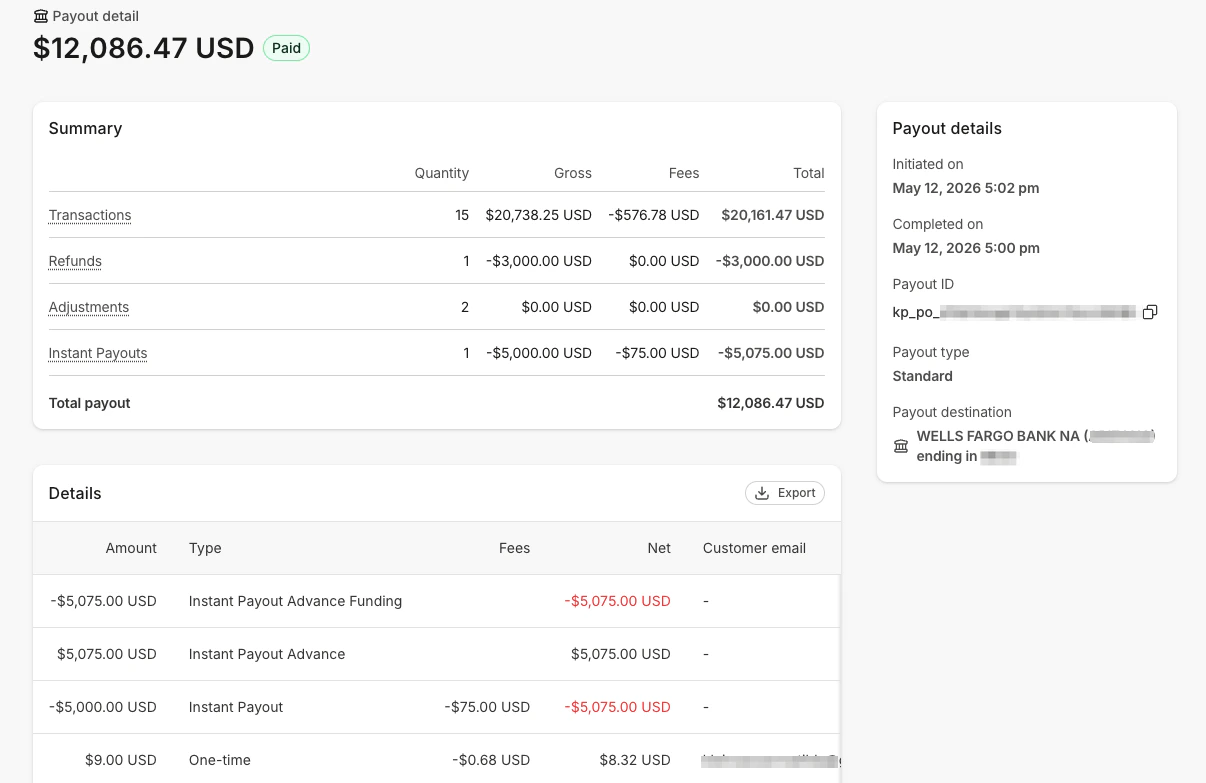Click the bank icon beside Payout detail

(41, 16)
